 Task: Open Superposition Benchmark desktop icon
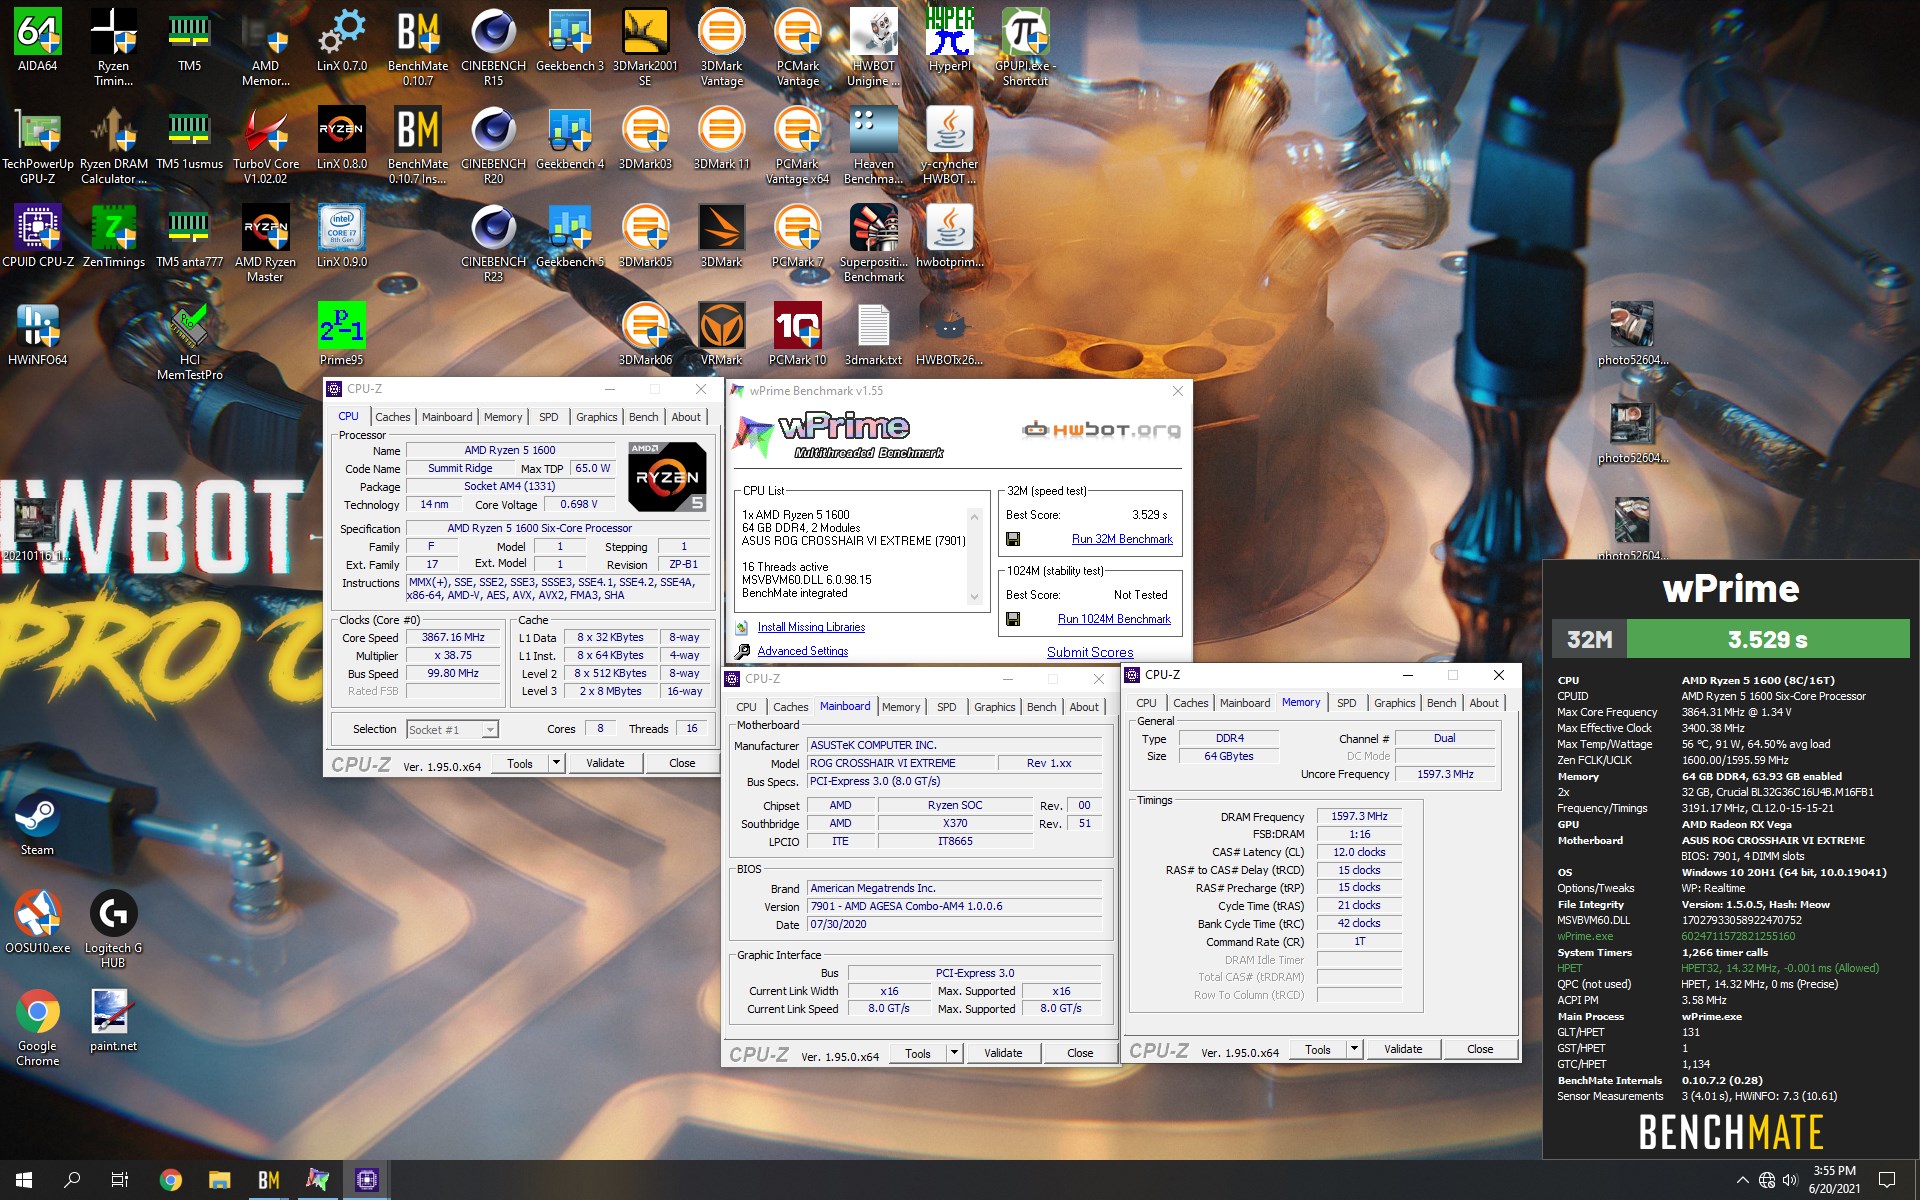[873, 243]
